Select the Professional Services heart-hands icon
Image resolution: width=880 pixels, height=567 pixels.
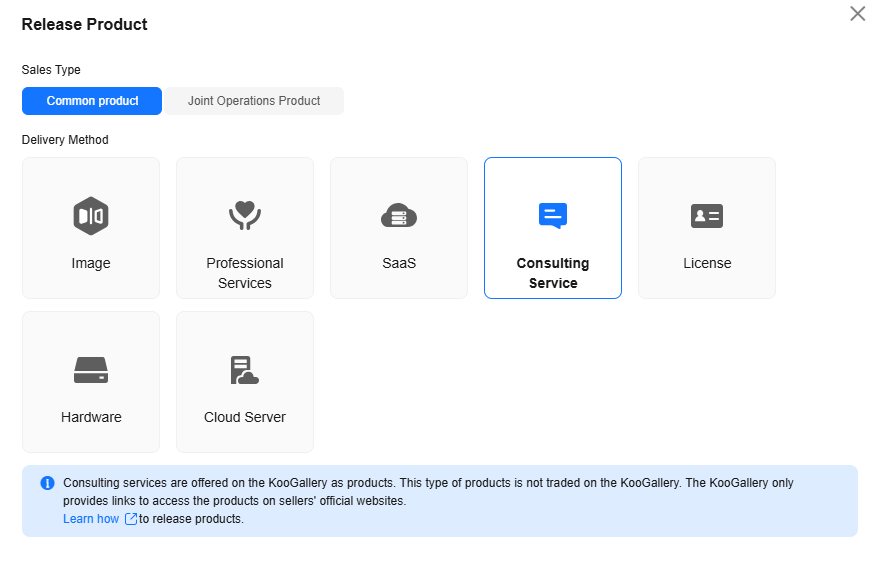click(245, 216)
